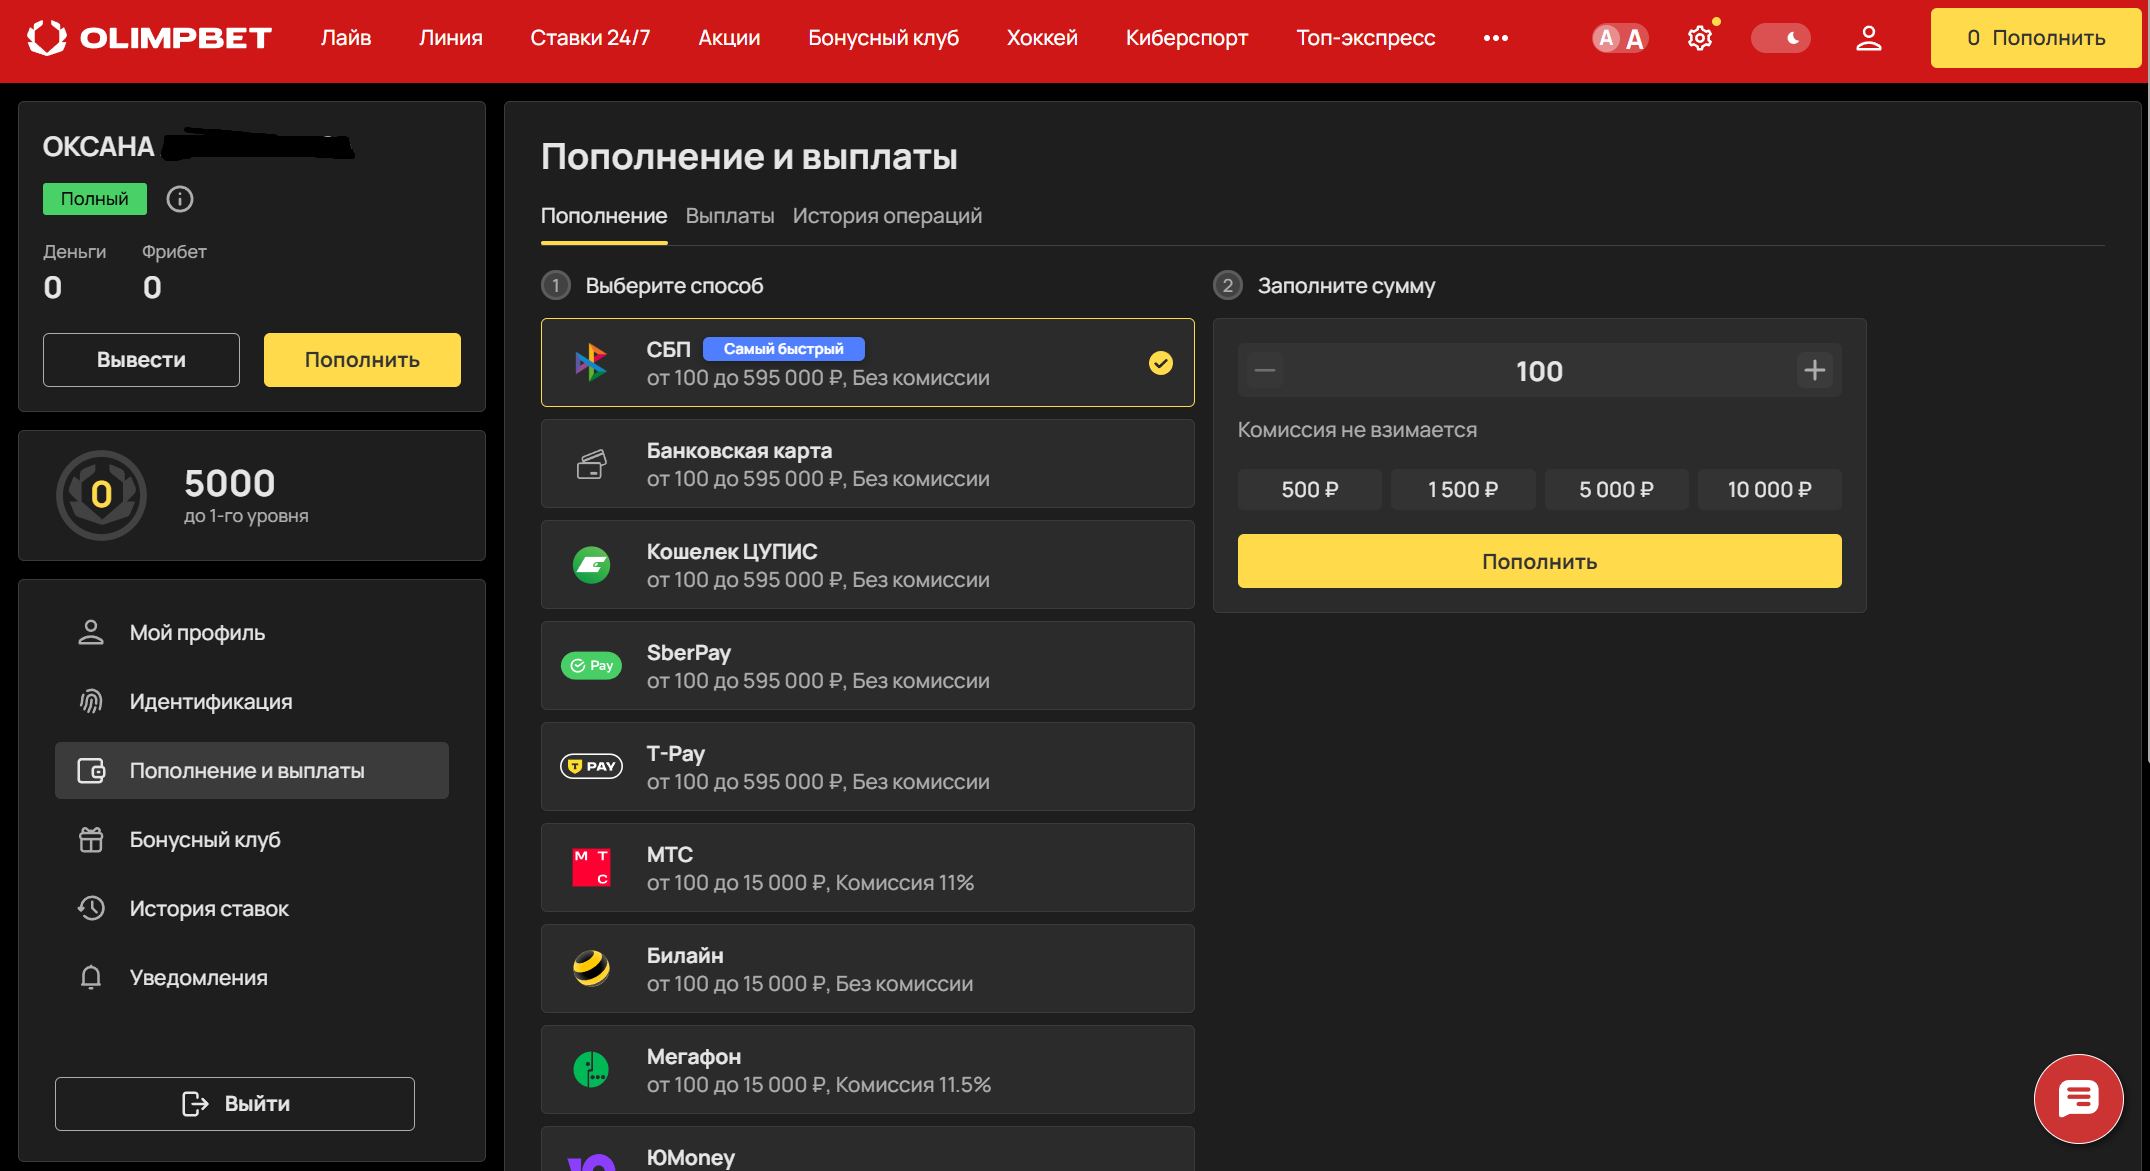
Task: Select the МТС payment method
Action: (x=868, y=868)
